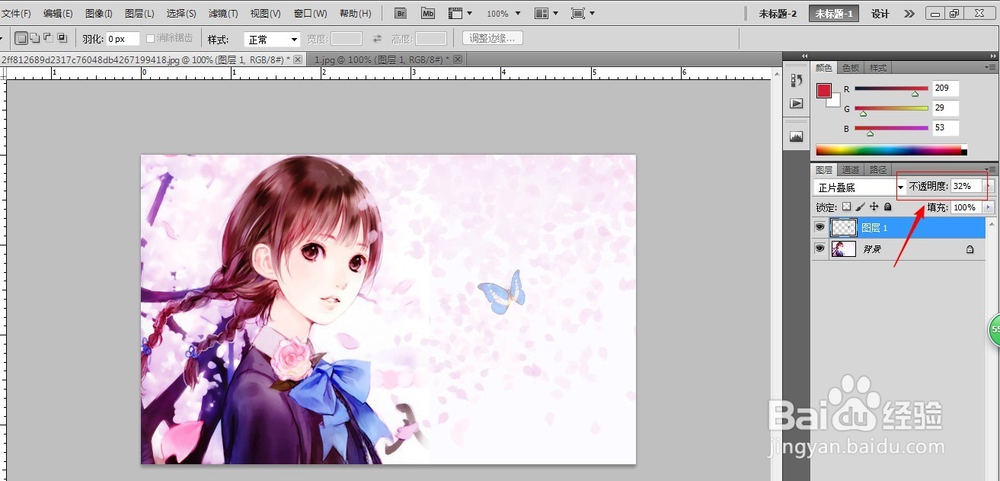The image size is (1000, 481).
Task: Click the Lock transparent pixels icon
Action: 847,207
